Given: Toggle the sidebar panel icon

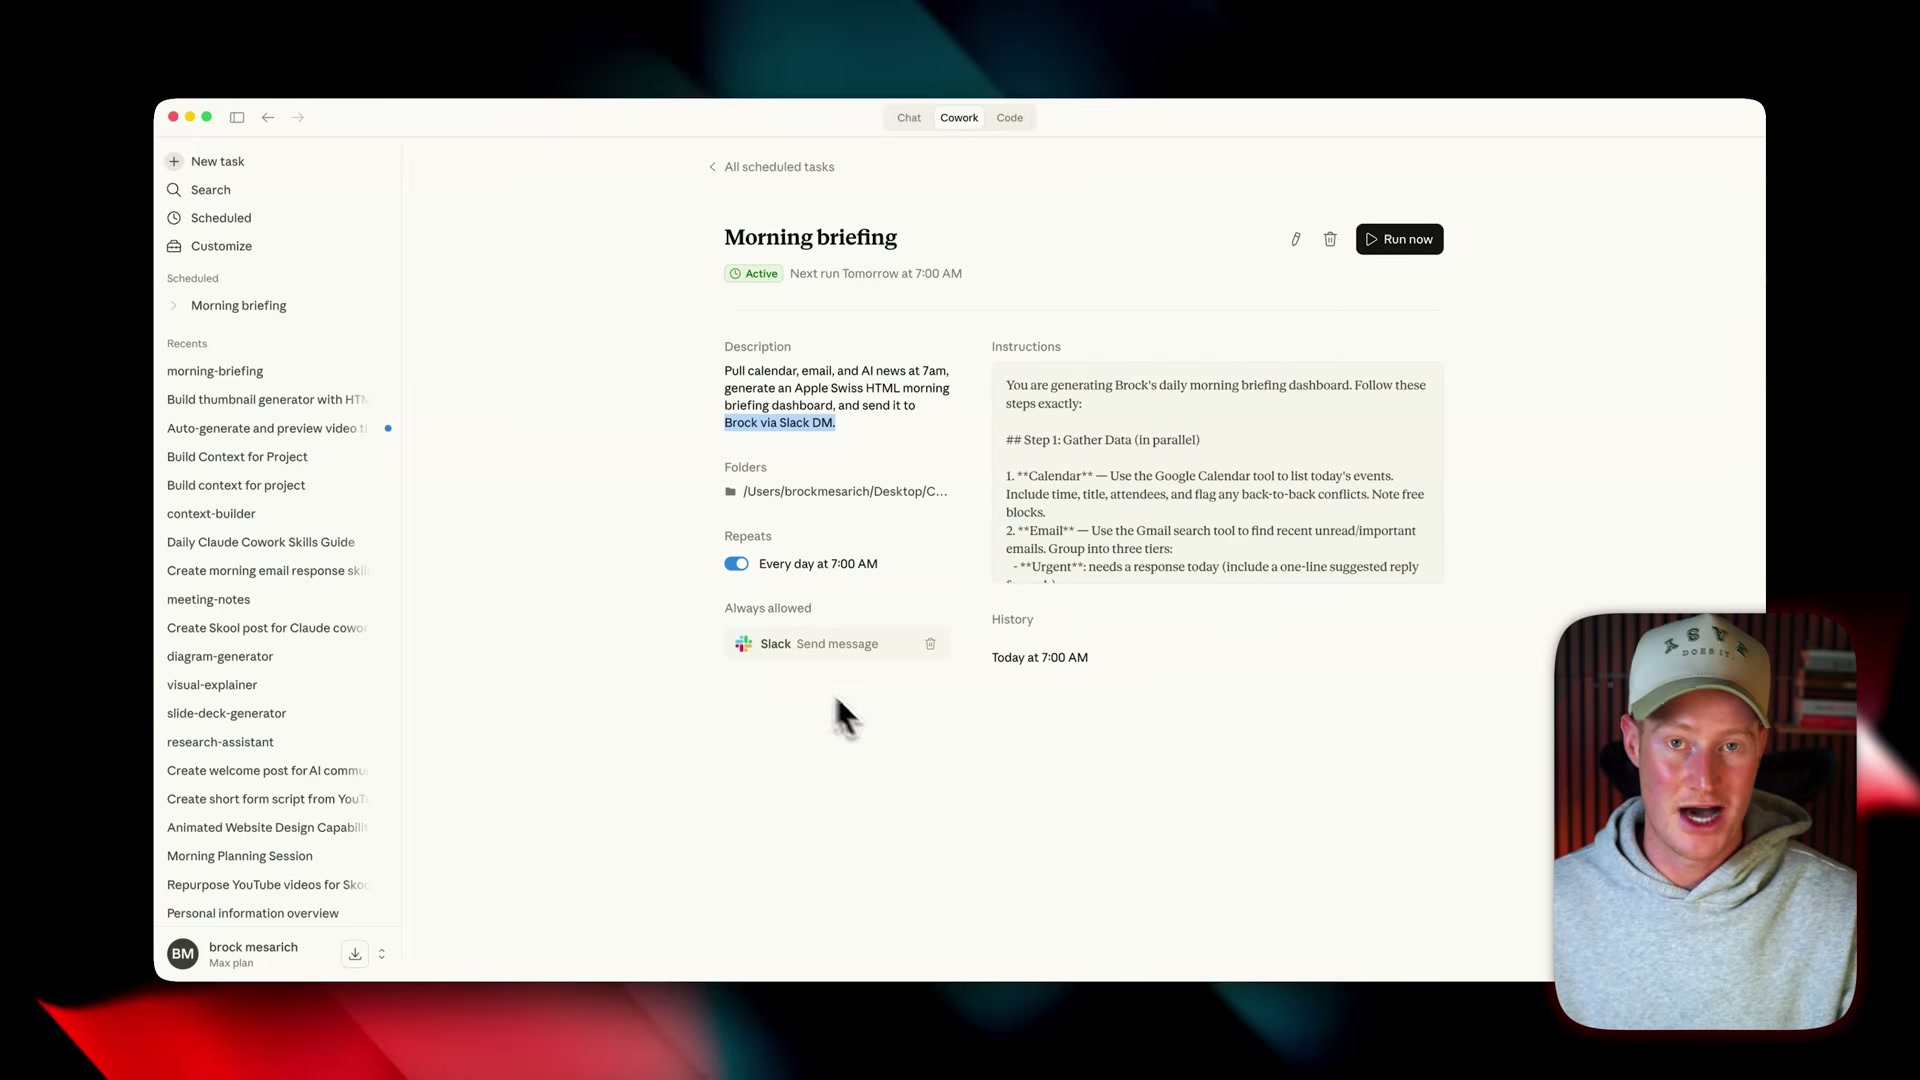Looking at the screenshot, I should tap(237, 117).
